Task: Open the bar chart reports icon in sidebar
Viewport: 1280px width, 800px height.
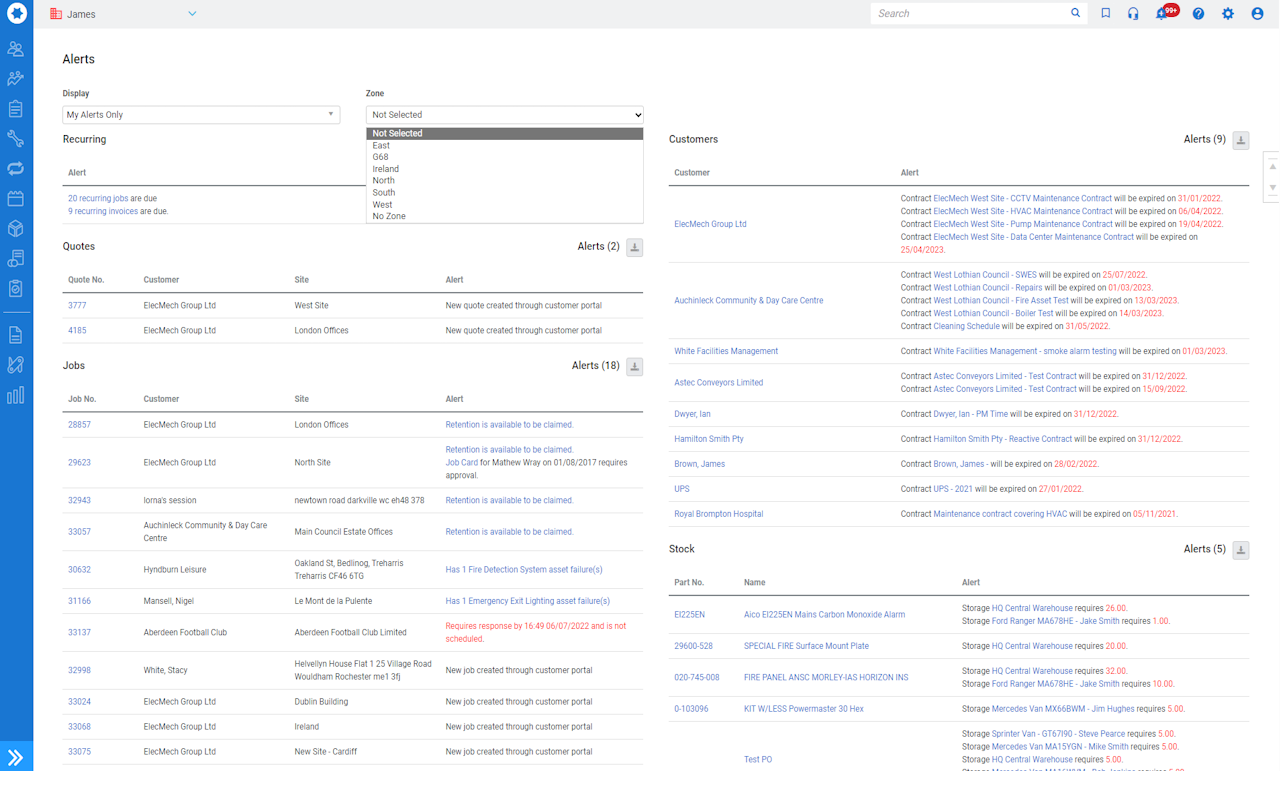Action: tap(16, 395)
